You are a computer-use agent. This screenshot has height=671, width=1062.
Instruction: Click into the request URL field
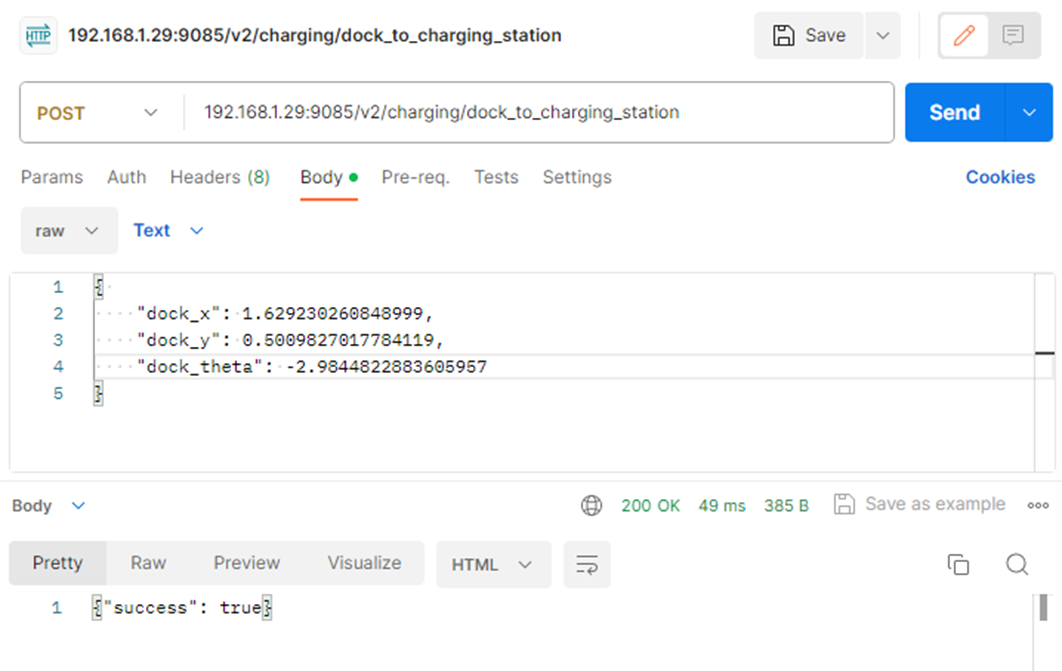click(540, 113)
